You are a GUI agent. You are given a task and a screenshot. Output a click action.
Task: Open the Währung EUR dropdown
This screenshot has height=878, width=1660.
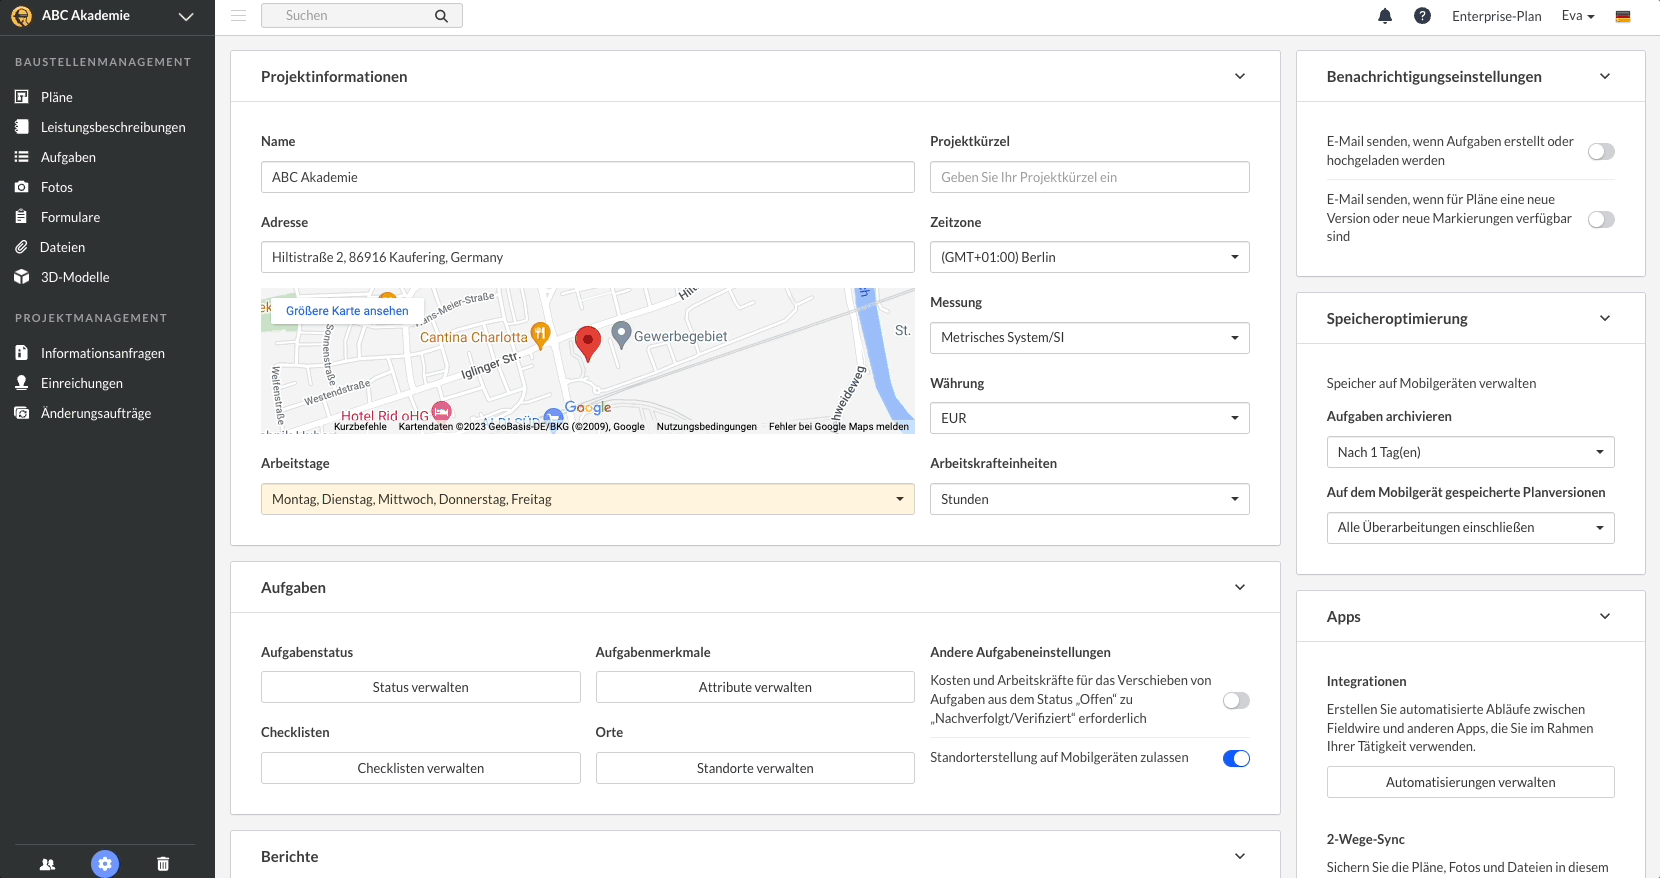tap(1089, 418)
